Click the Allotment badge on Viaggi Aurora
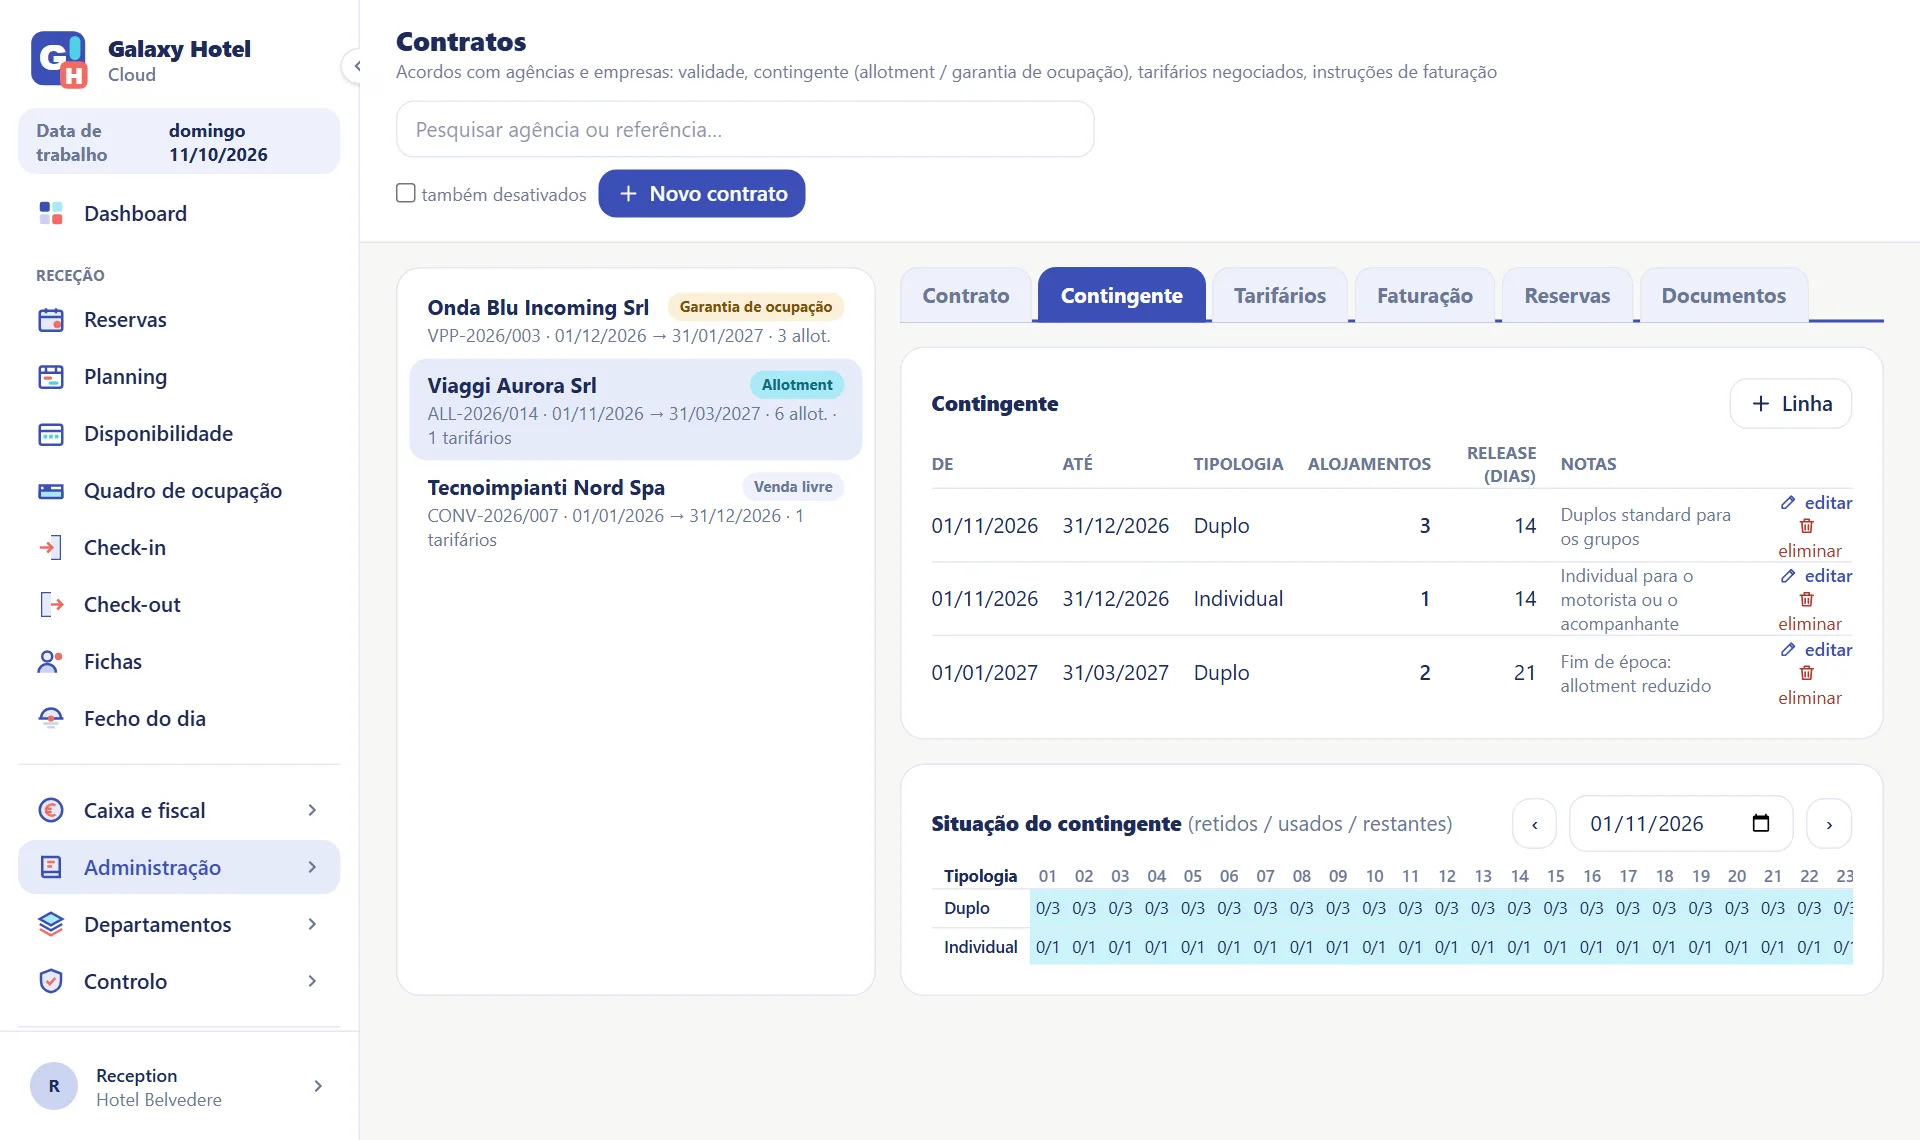This screenshot has height=1140, width=1920. pos(796,385)
